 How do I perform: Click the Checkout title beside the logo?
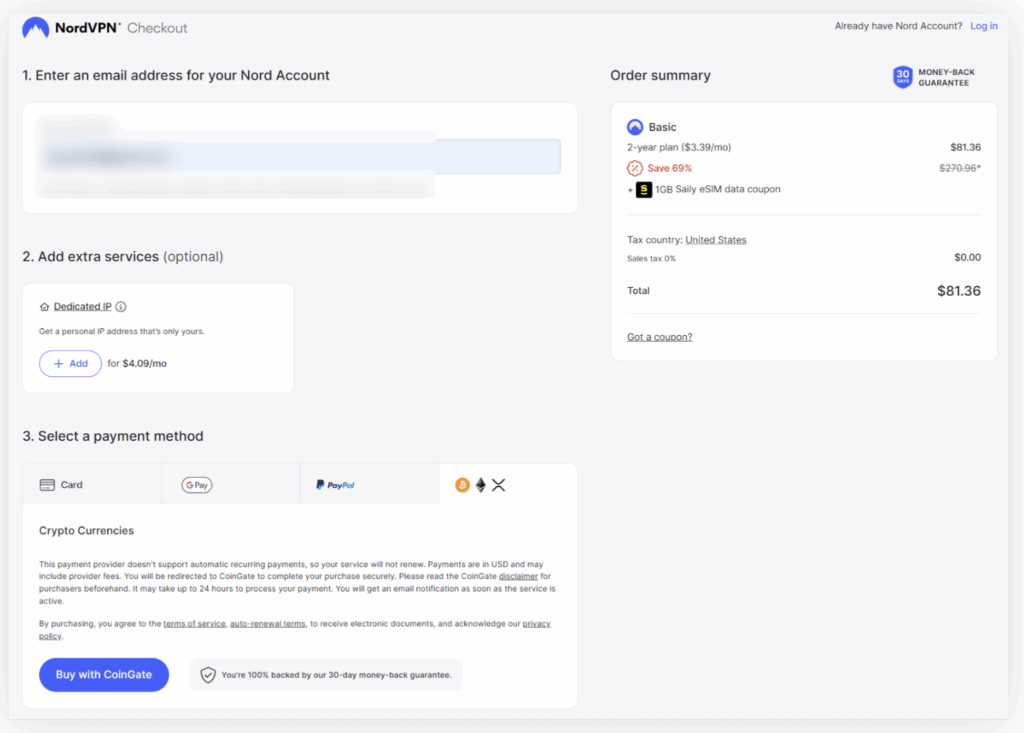(157, 28)
